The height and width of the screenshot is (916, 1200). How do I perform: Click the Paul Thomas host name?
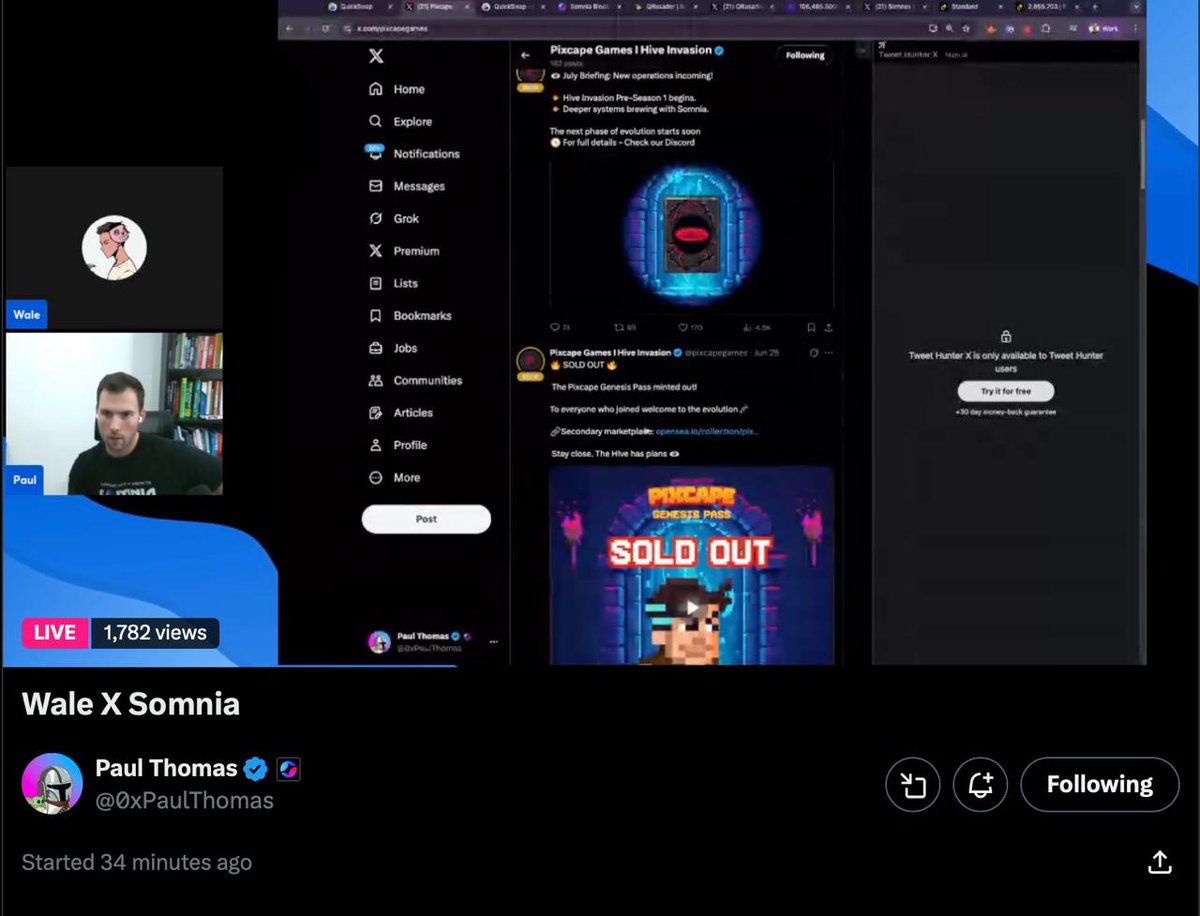pyautogui.click(x=166, y=768)
